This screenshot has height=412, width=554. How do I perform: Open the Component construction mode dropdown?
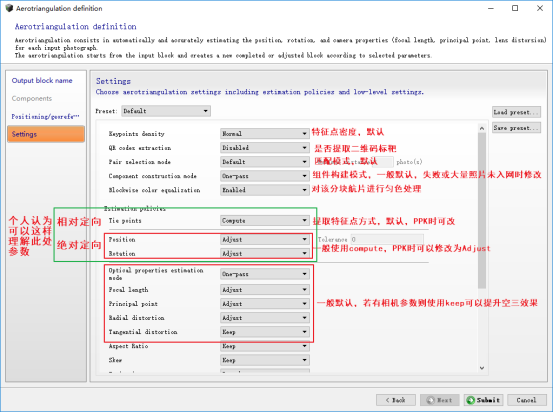pyautogui.click(x=265, y=176)
